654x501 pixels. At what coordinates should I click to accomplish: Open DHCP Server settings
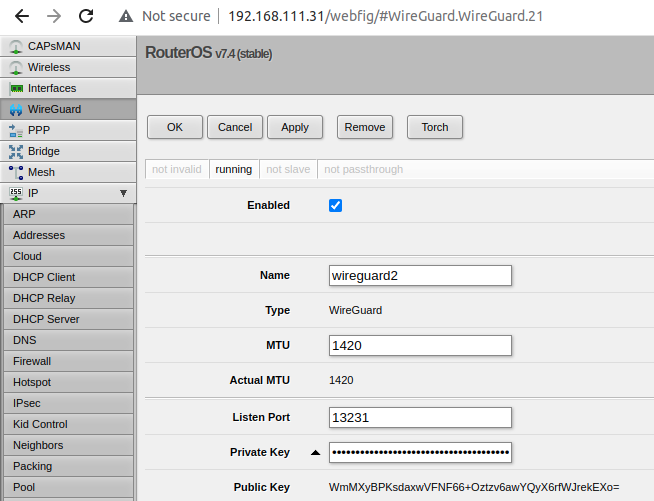pyautogui.click(x=68, y=319)
